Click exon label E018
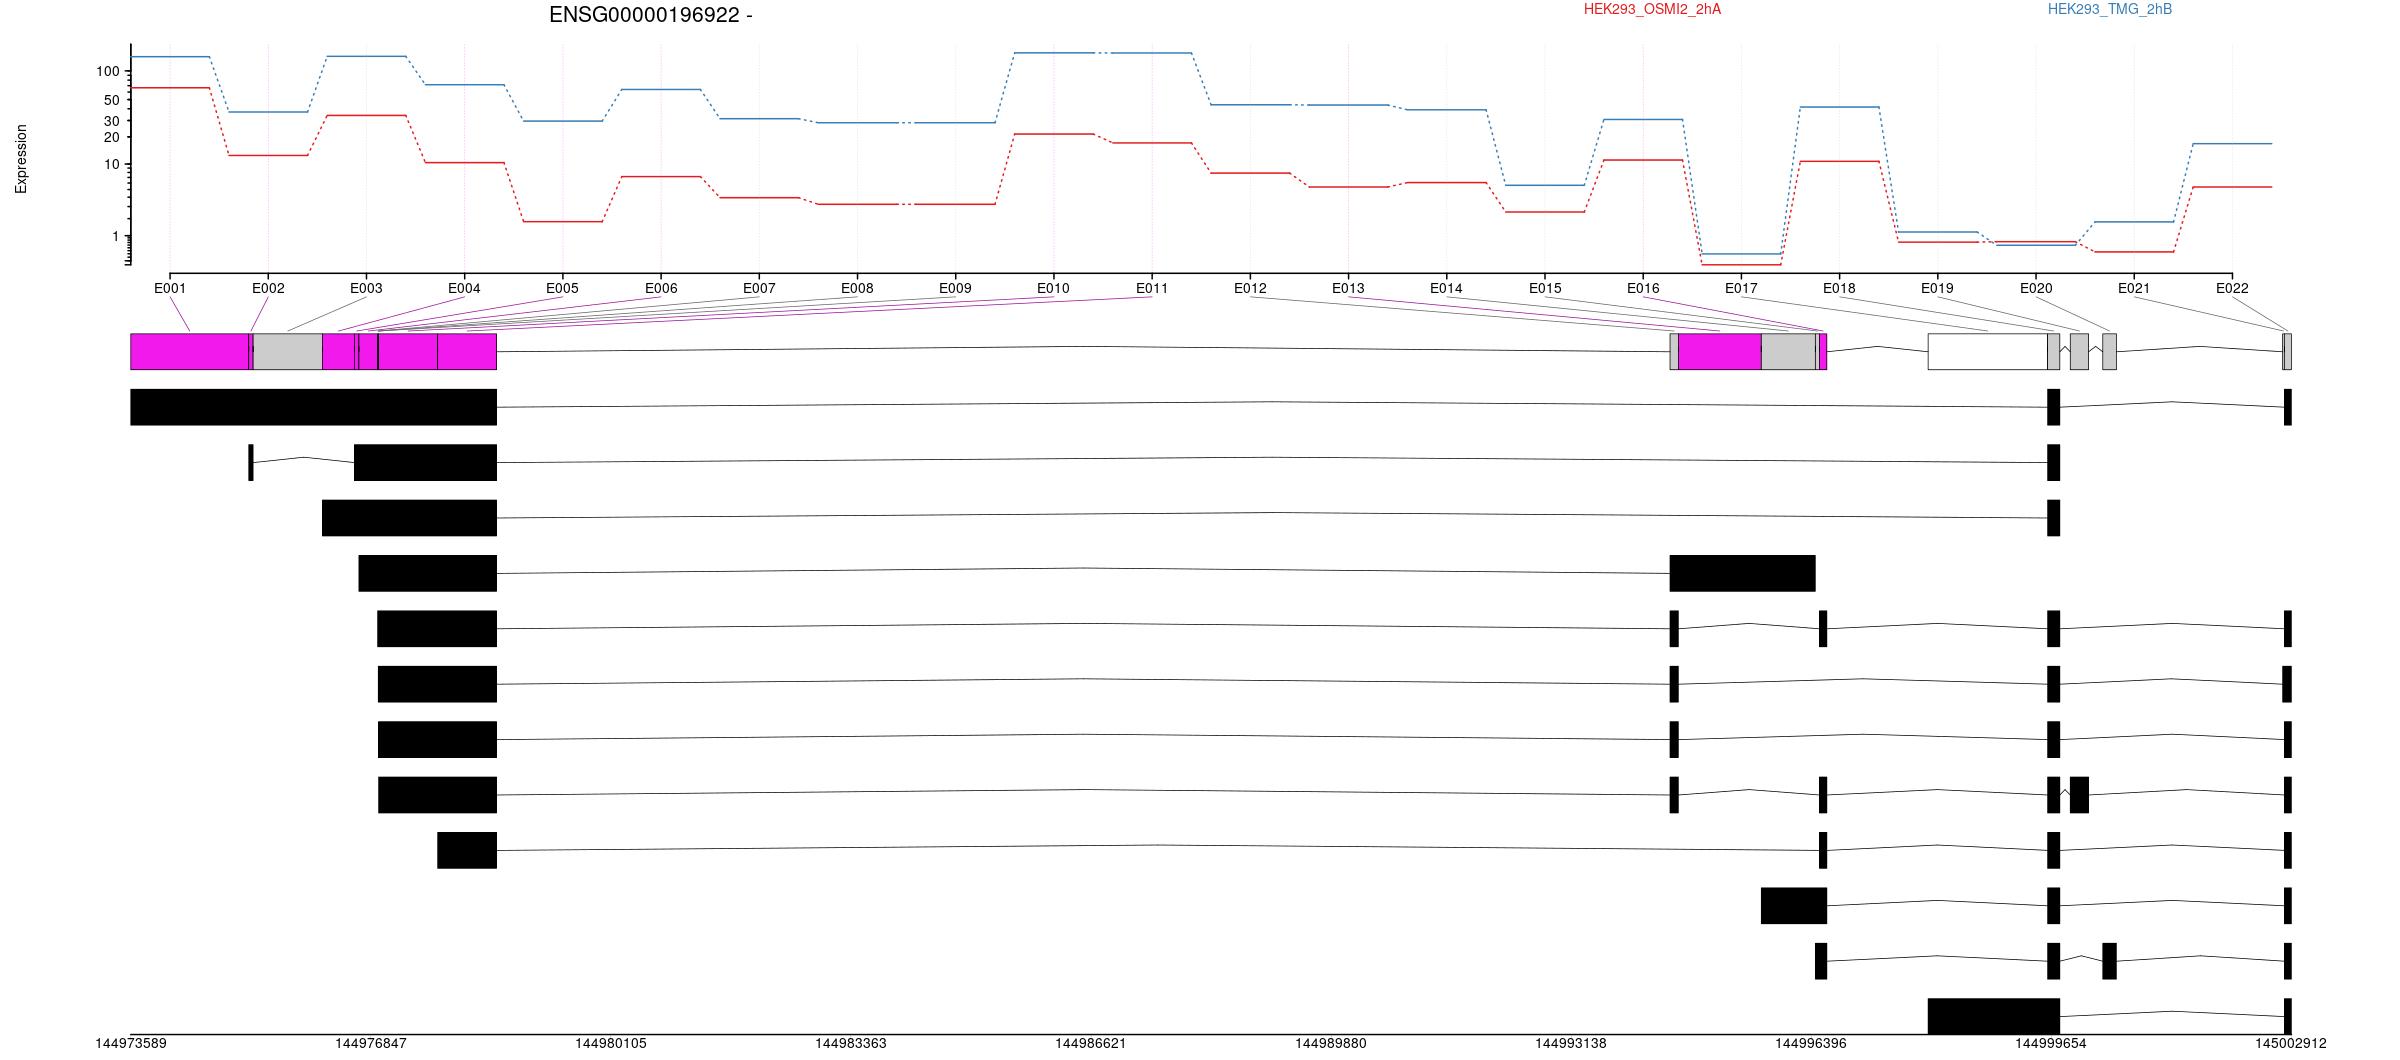The height and width of the screenshot is (1060, 2400). pos(1839,288)
